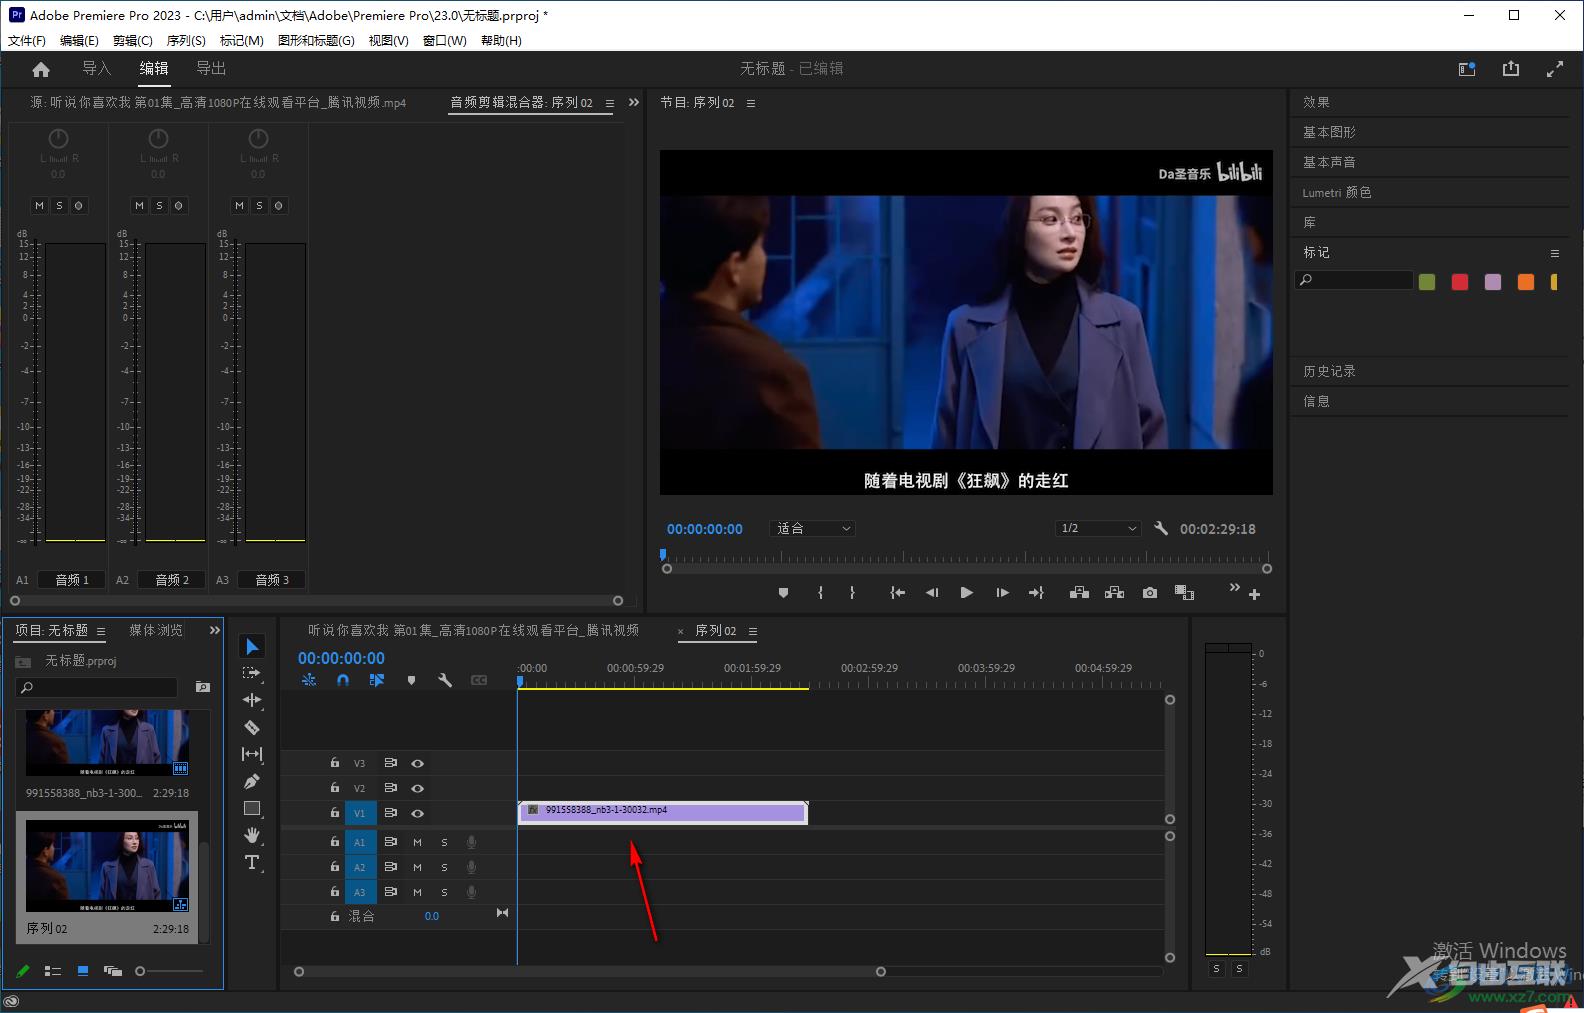Hide the V1 track output
The height and width of the screenshot is (1013, 1584).
418,813
